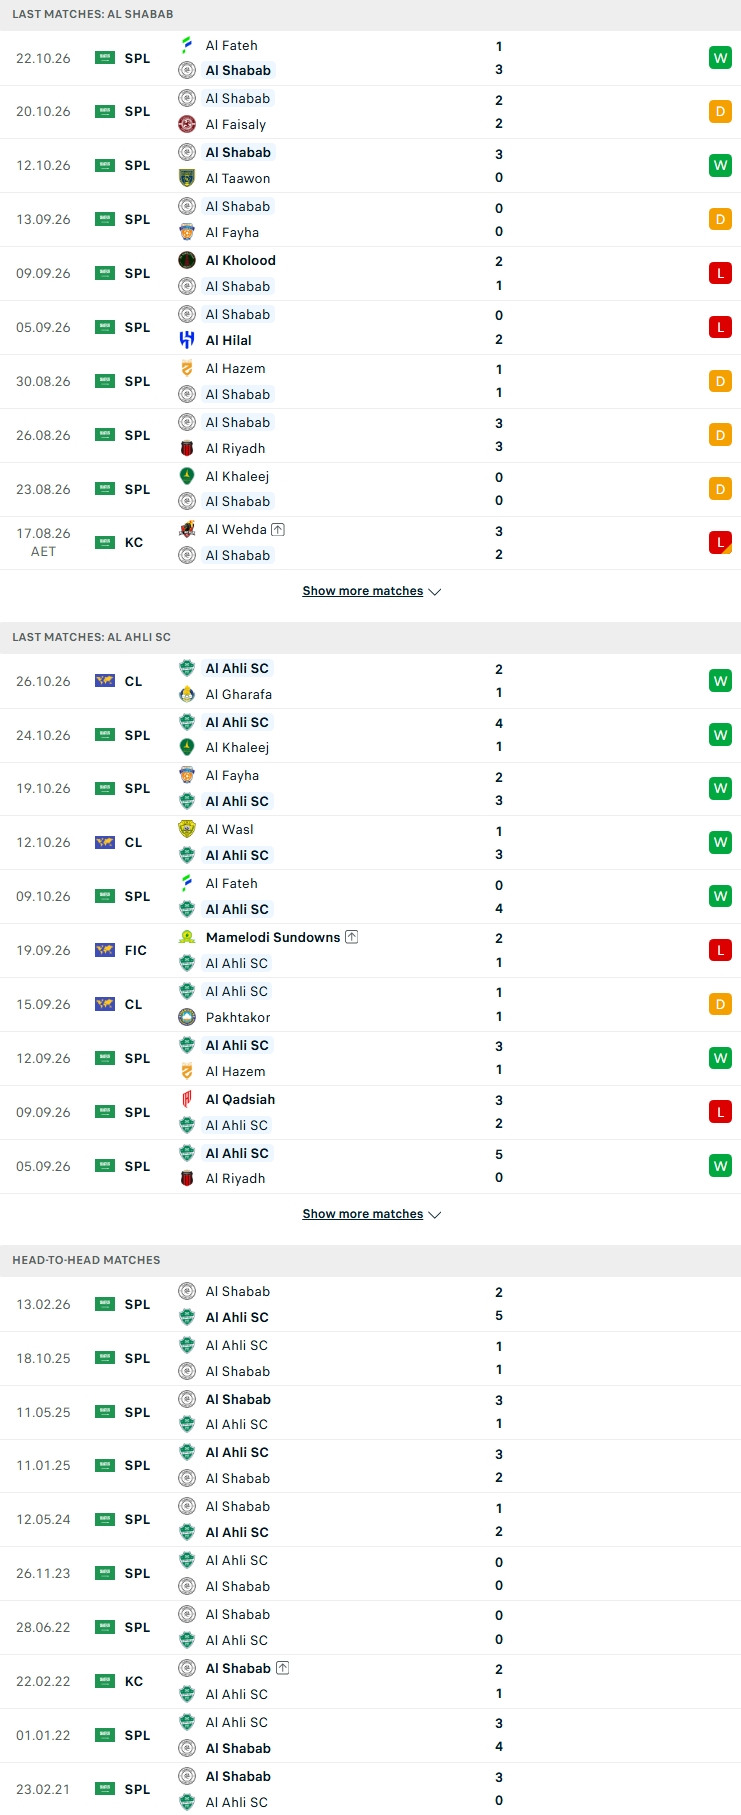Viewport: 741px width, 1815px height.
Task: Click KC label in 22.02.22 head-to-head
Action: [134, 1681]
